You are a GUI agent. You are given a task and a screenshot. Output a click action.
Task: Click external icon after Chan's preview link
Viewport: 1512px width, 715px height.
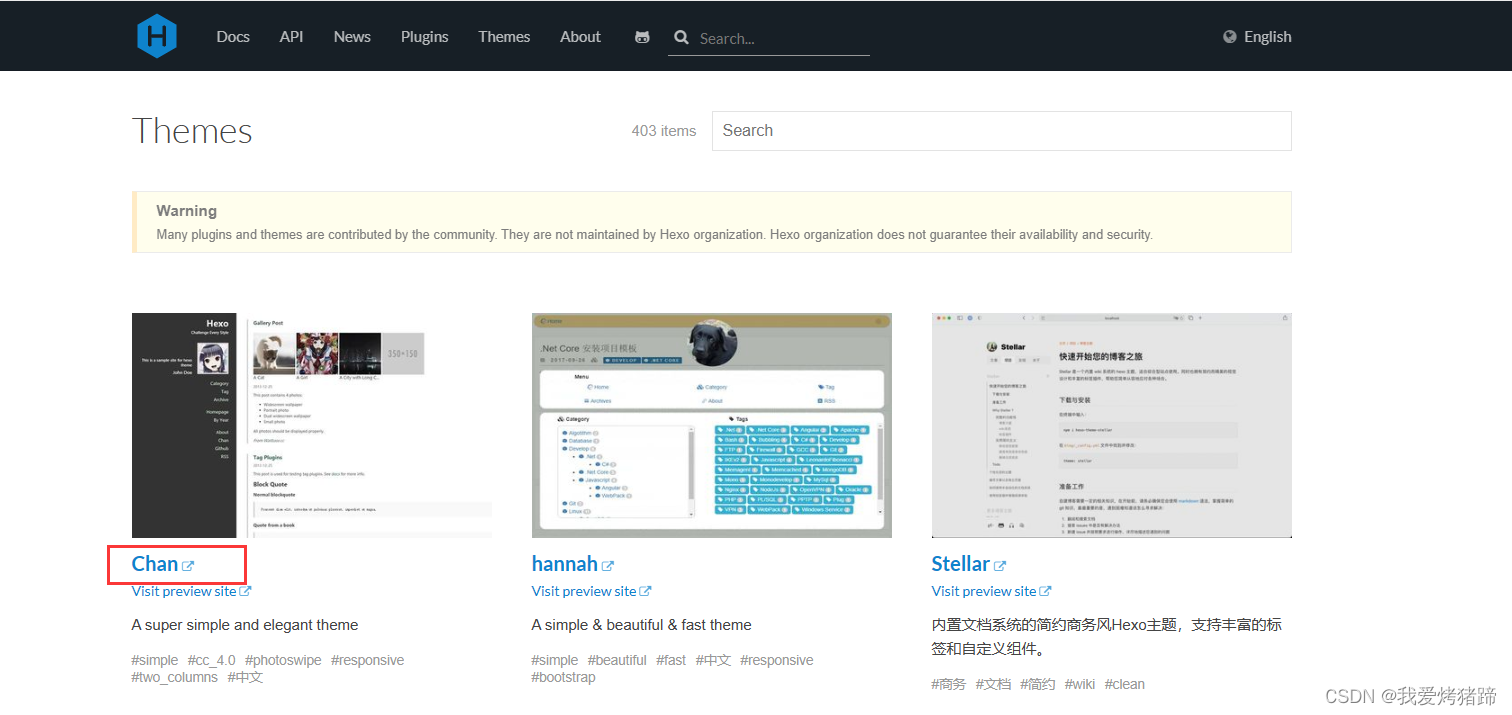(246, 591)
